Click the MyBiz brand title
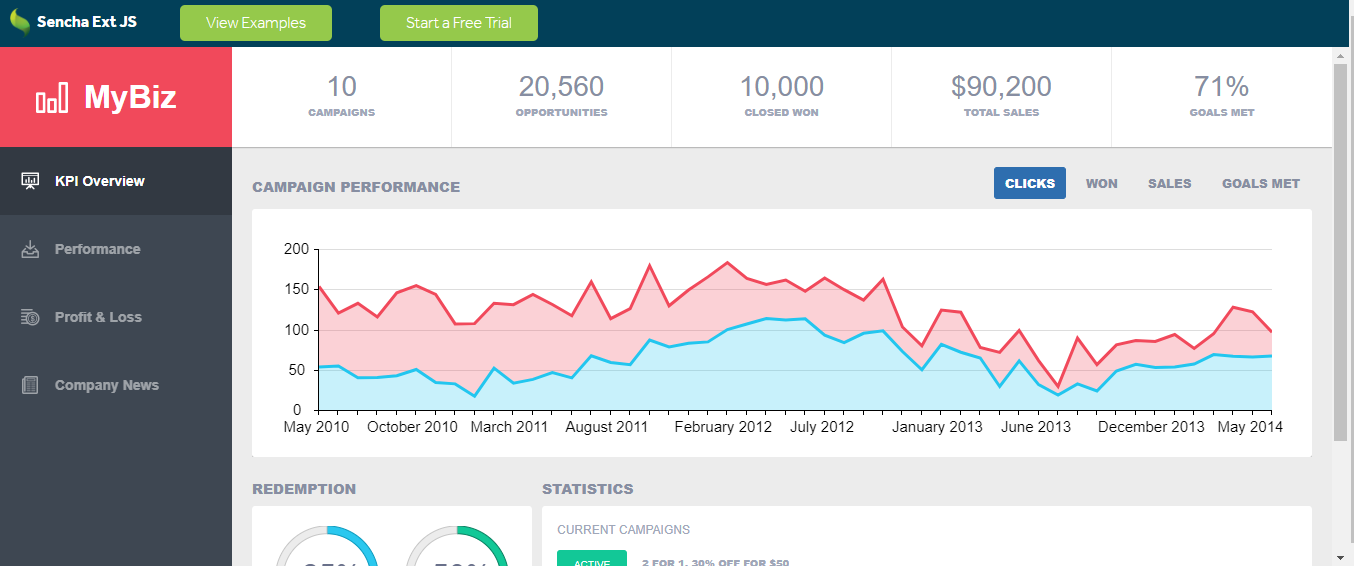Viewport: 1354px width, 566px height. [130, 97]
